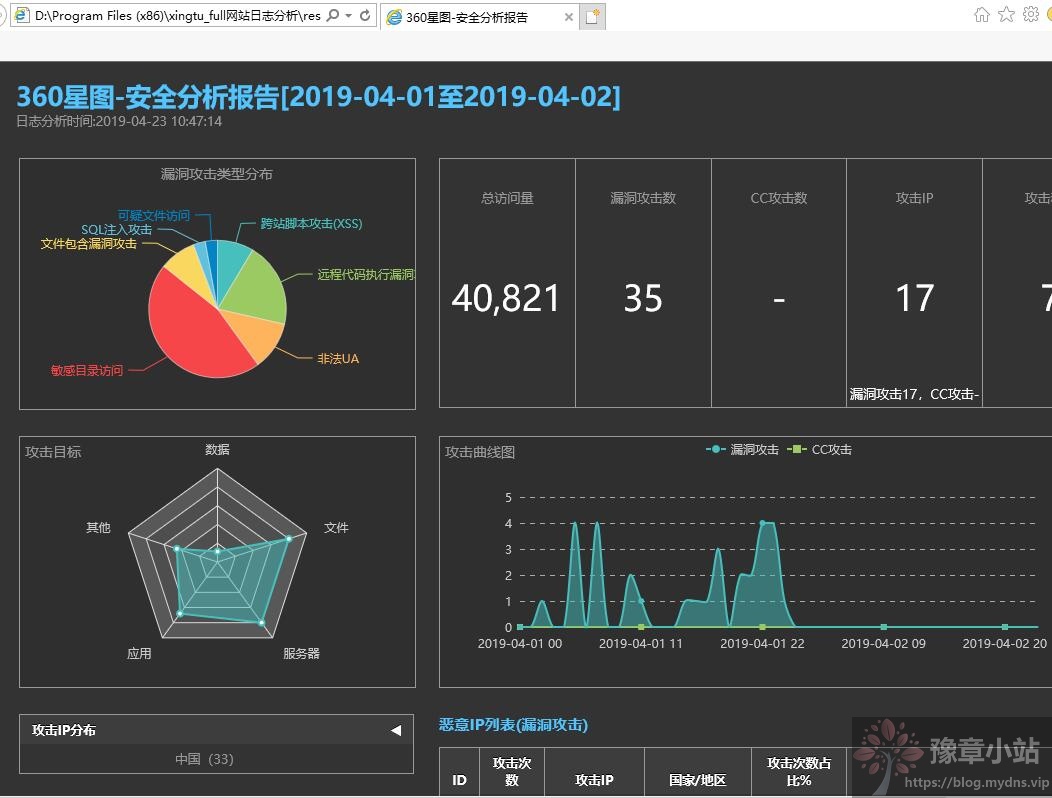Screen dimensions: 1052x798
Task: Click the 攻击曲线图 chart title
Action: (480, 452)
